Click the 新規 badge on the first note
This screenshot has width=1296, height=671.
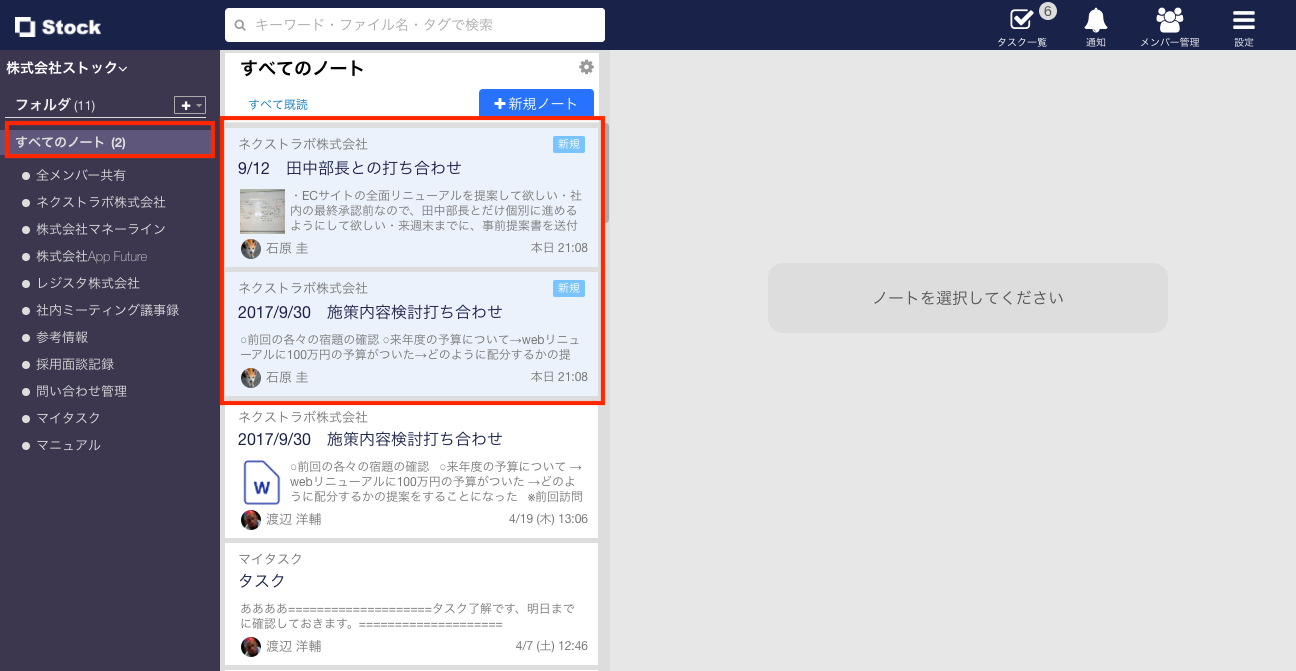568,143
